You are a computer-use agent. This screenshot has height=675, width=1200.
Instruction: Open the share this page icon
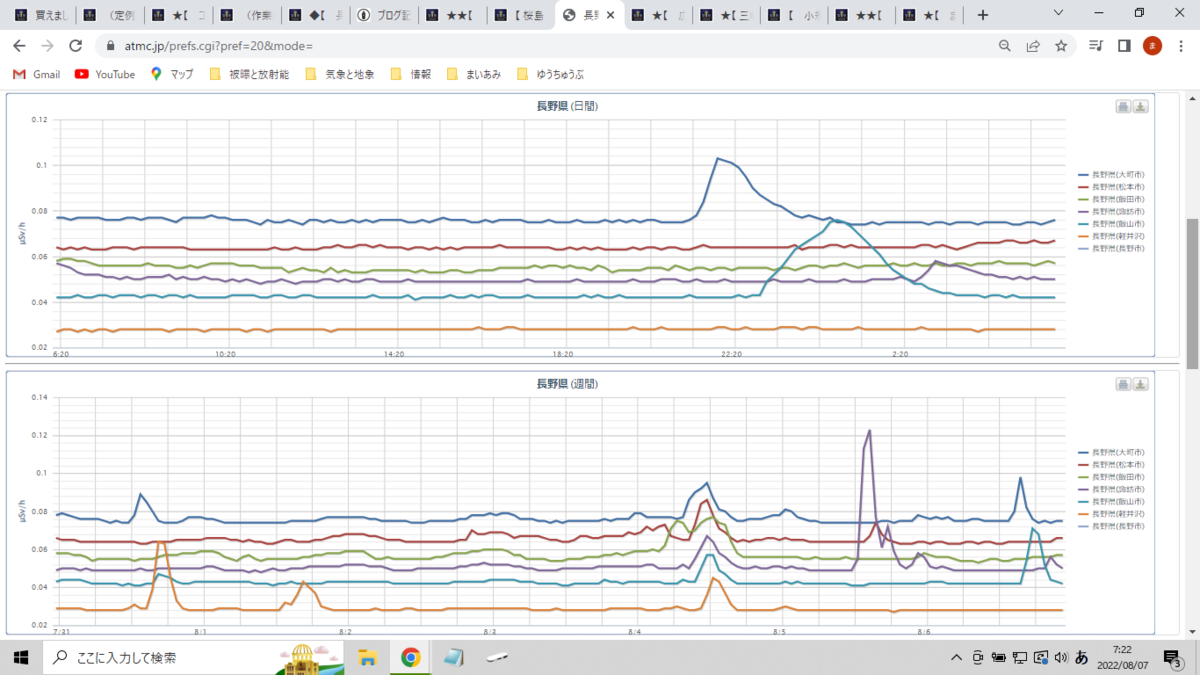point(1033,46)
